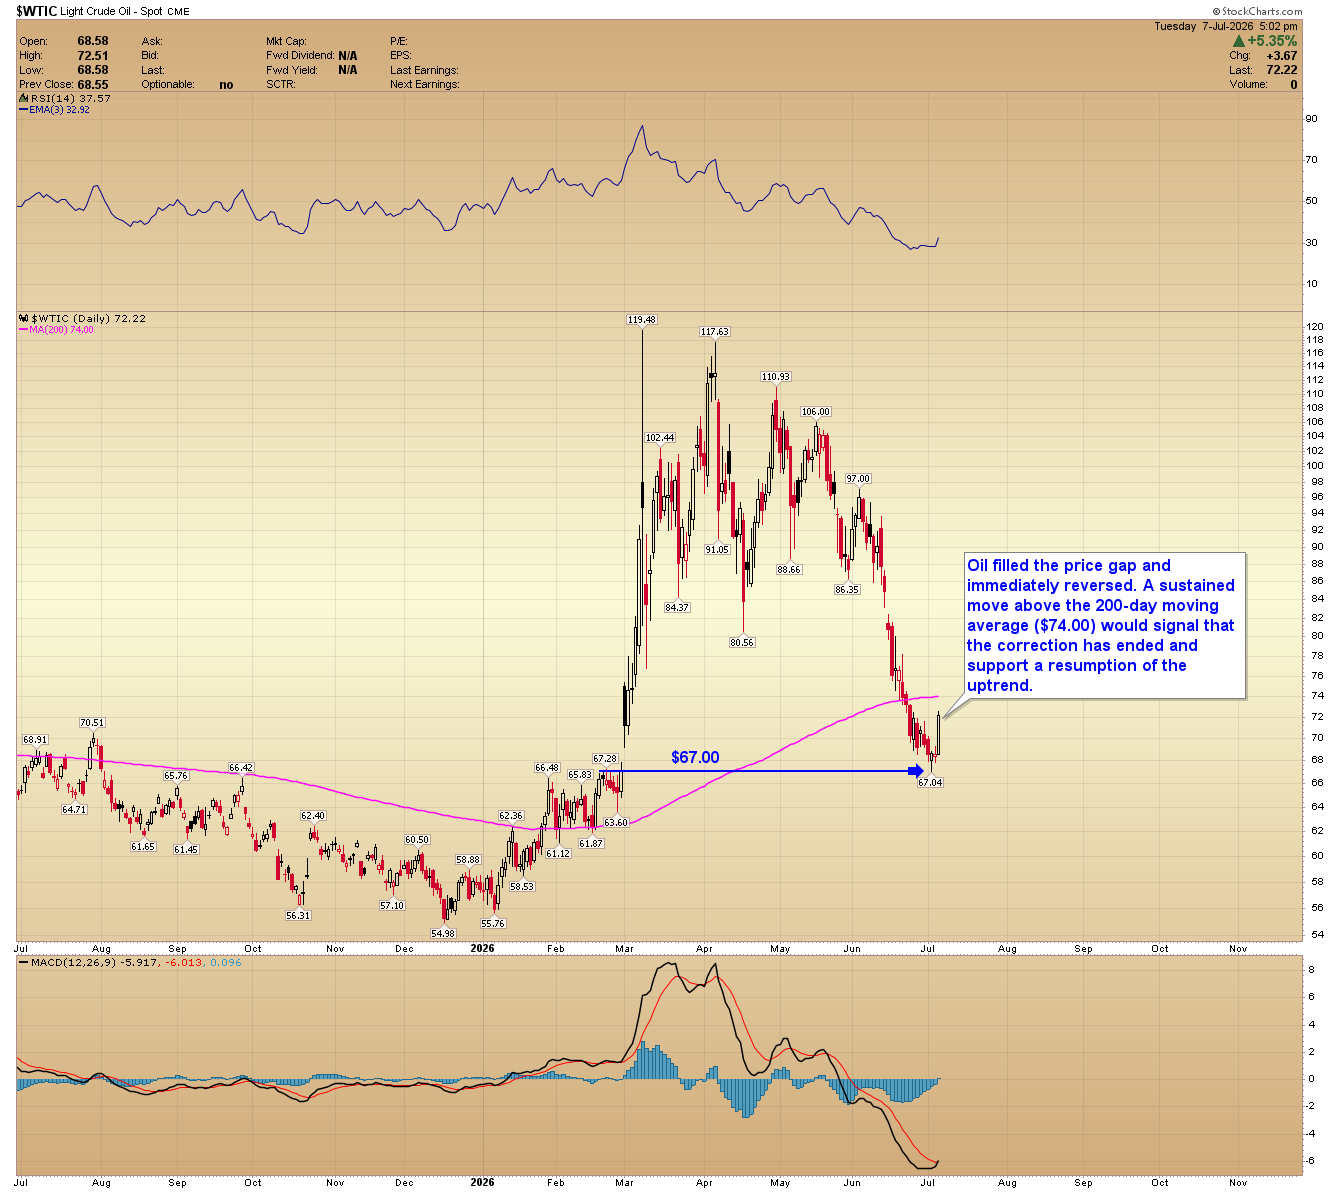1340x1192 pixels.
Task: Click the 110.93 price label
Action: click(775, 377)
